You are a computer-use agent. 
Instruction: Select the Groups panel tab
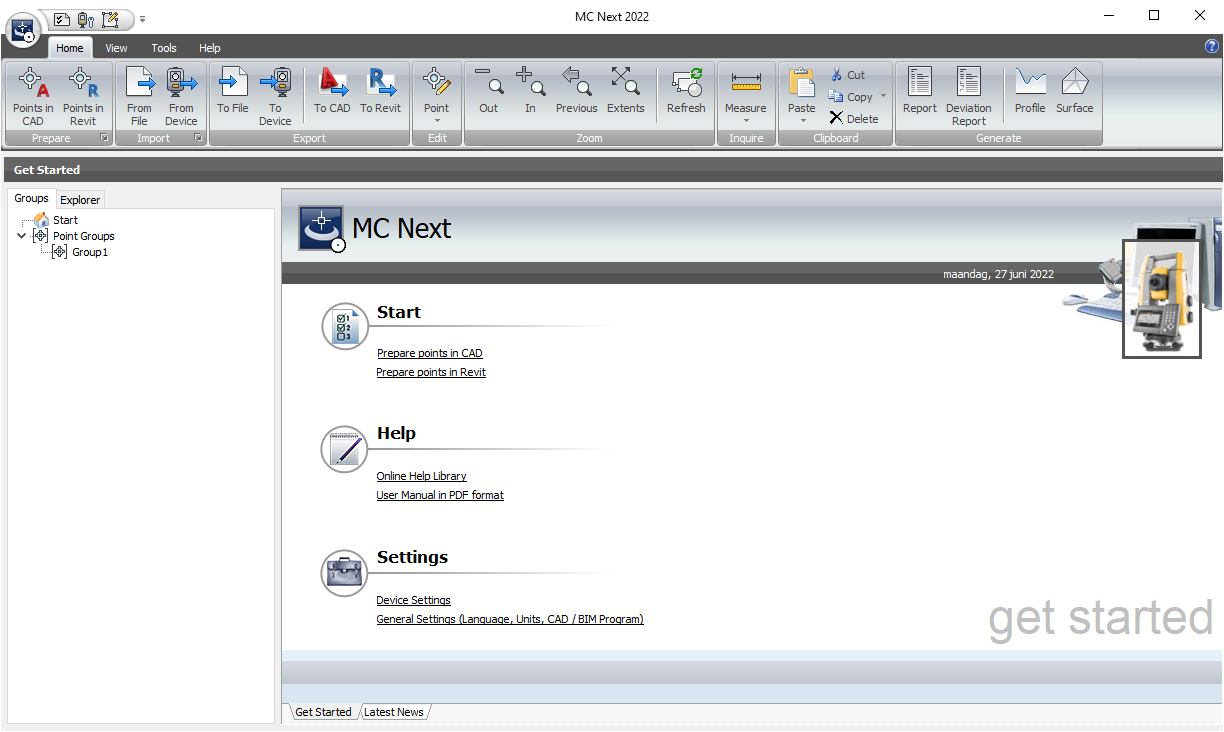(32, 198)
